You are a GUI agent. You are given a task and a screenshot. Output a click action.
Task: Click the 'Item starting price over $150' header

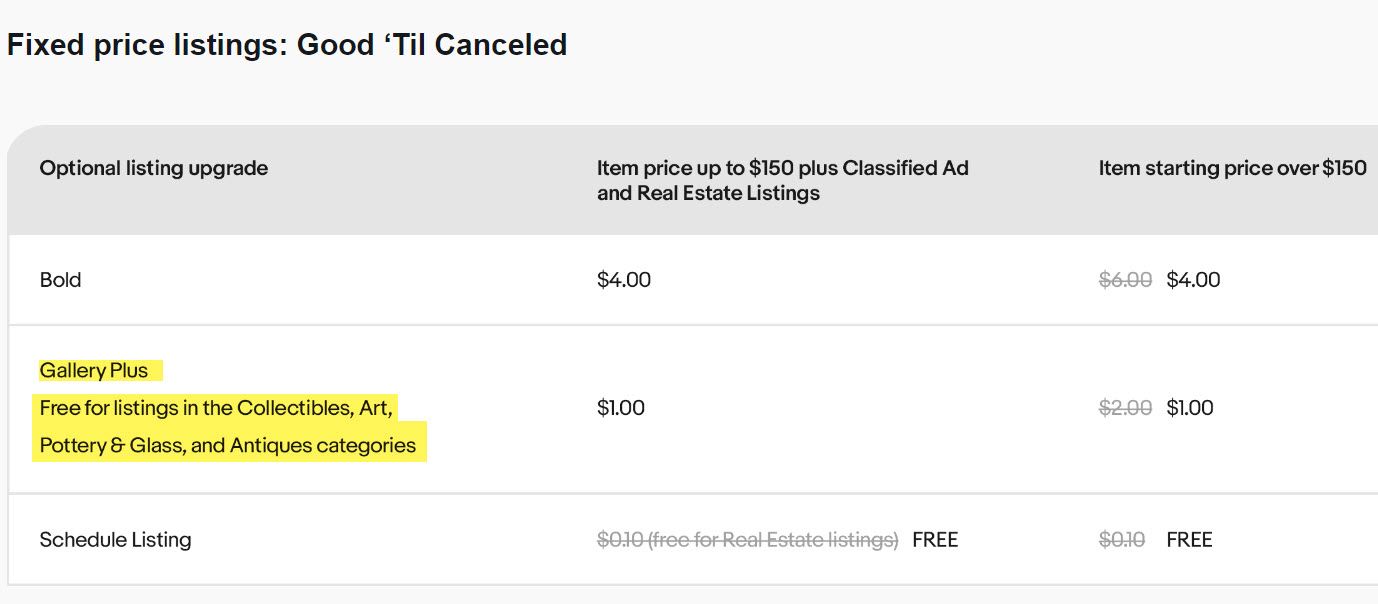[x=1233, y=168]
